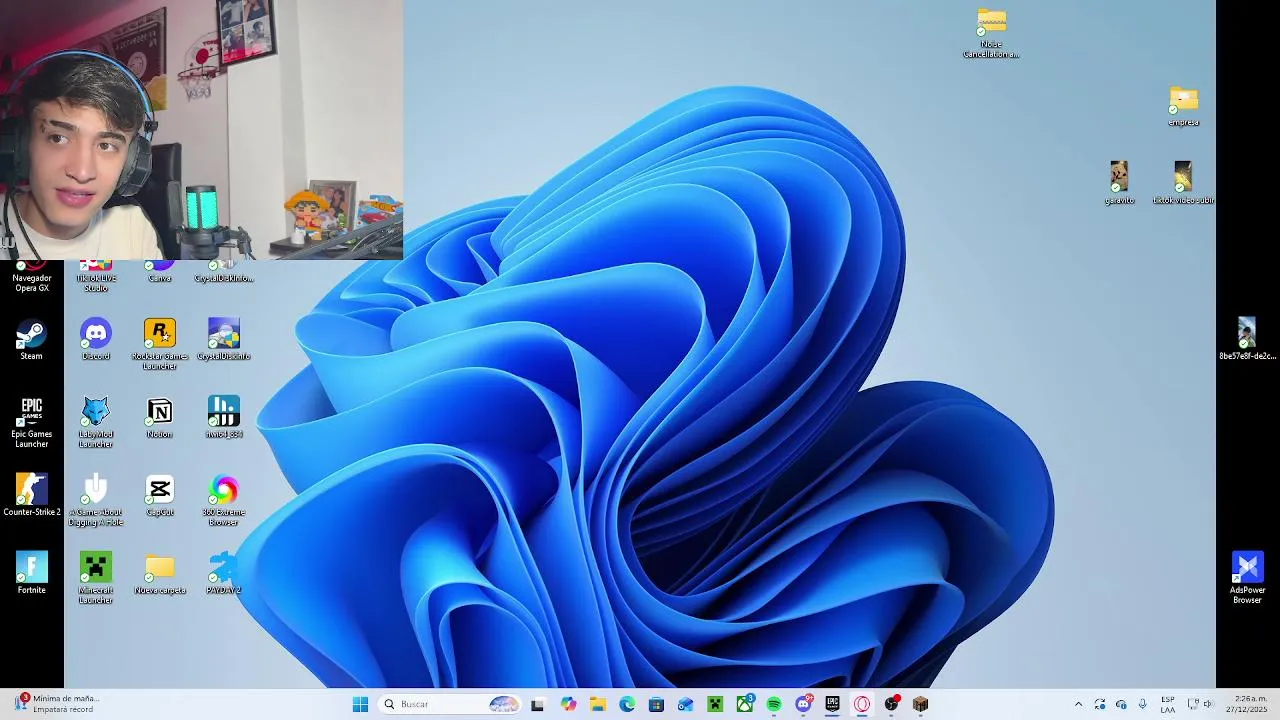Click the brown crate taskbar icon
The height and width of the screenshot is (720, 1280).
coord(920,704)
